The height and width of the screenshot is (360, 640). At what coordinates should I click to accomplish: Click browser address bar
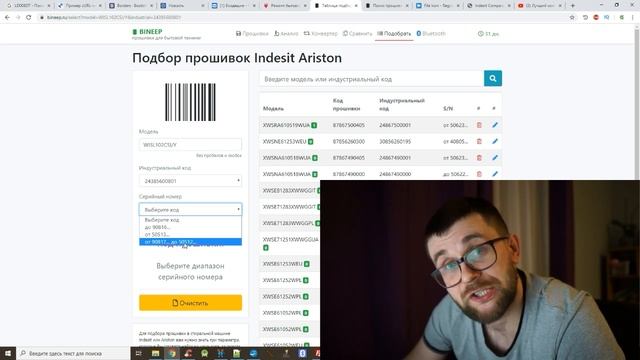tap(302, 17)
